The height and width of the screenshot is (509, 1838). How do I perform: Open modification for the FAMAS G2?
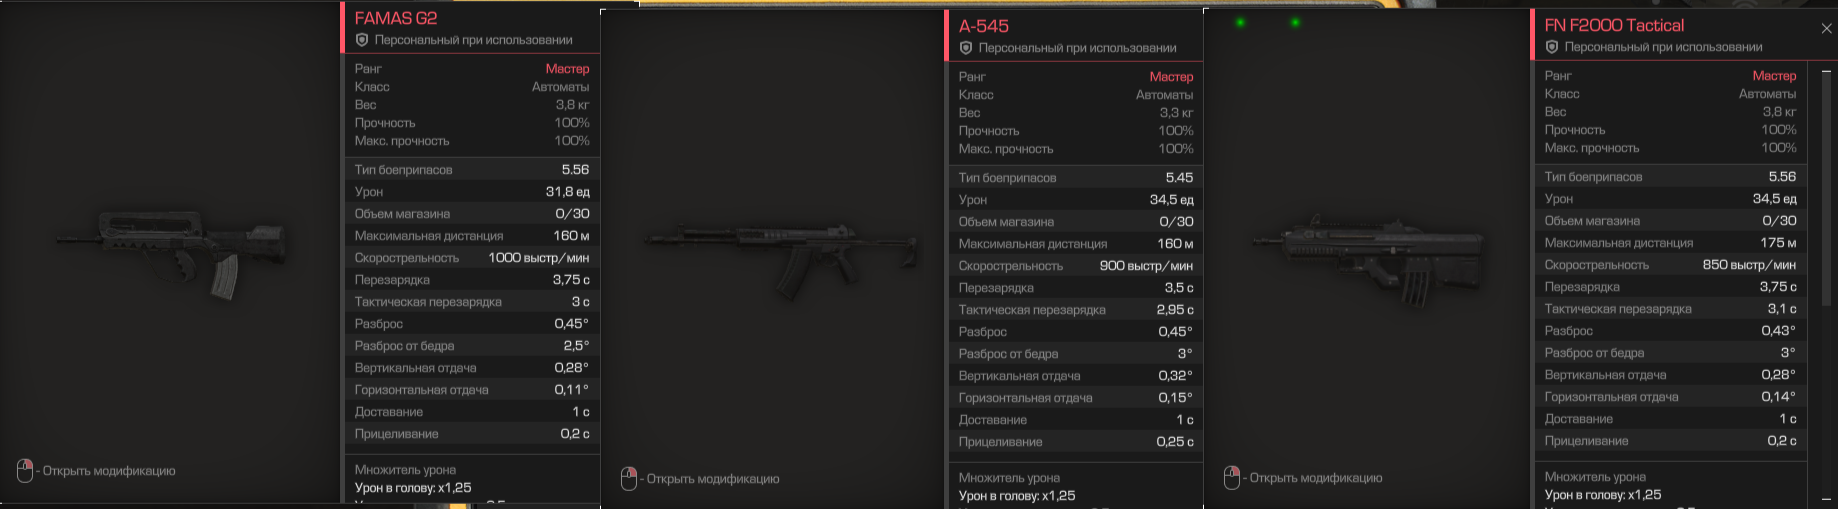click(109, 471)
